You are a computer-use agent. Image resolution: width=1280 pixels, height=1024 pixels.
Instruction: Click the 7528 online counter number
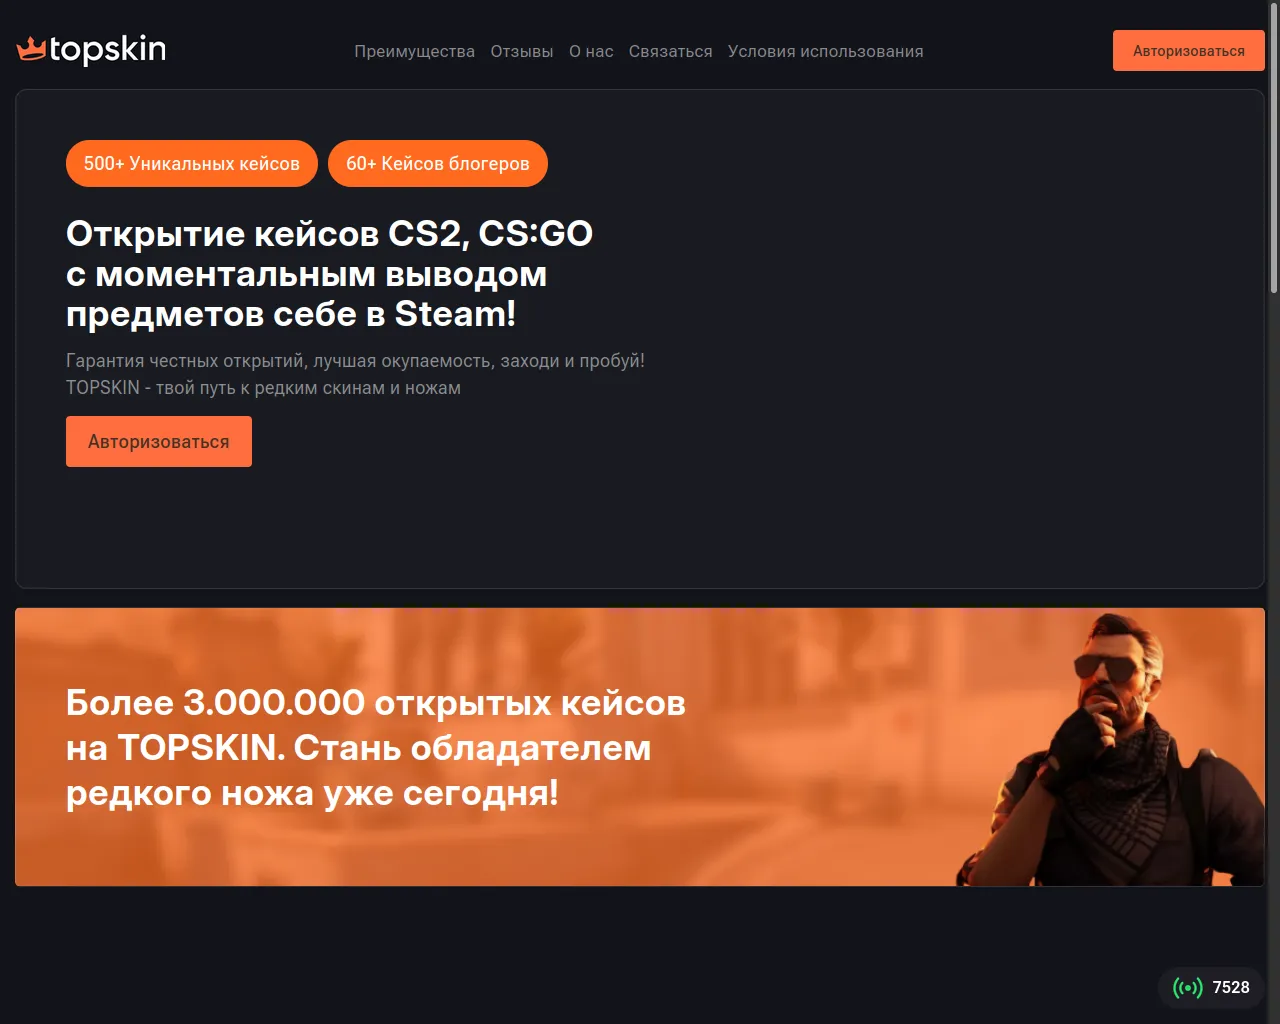click(1231, 988)
